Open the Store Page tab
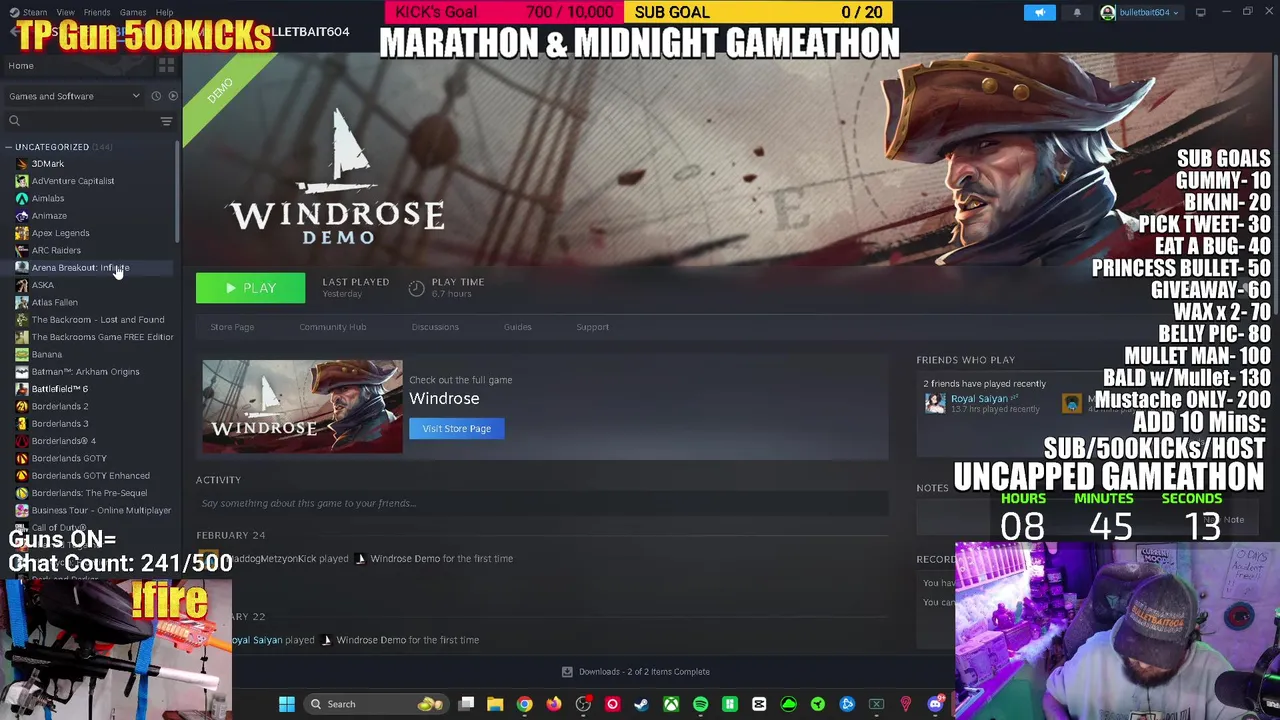Viewport: 1280px width, 720px height. pyautogui.click(x=232, y=327)
